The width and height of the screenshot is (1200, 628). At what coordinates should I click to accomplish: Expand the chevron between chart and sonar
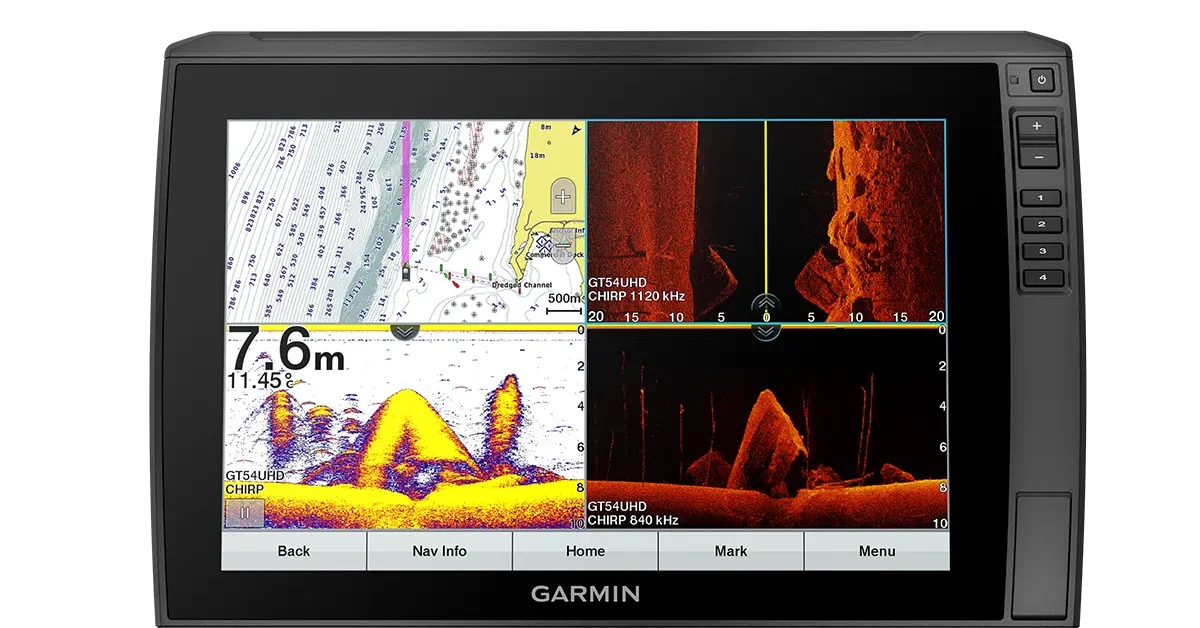405,331
